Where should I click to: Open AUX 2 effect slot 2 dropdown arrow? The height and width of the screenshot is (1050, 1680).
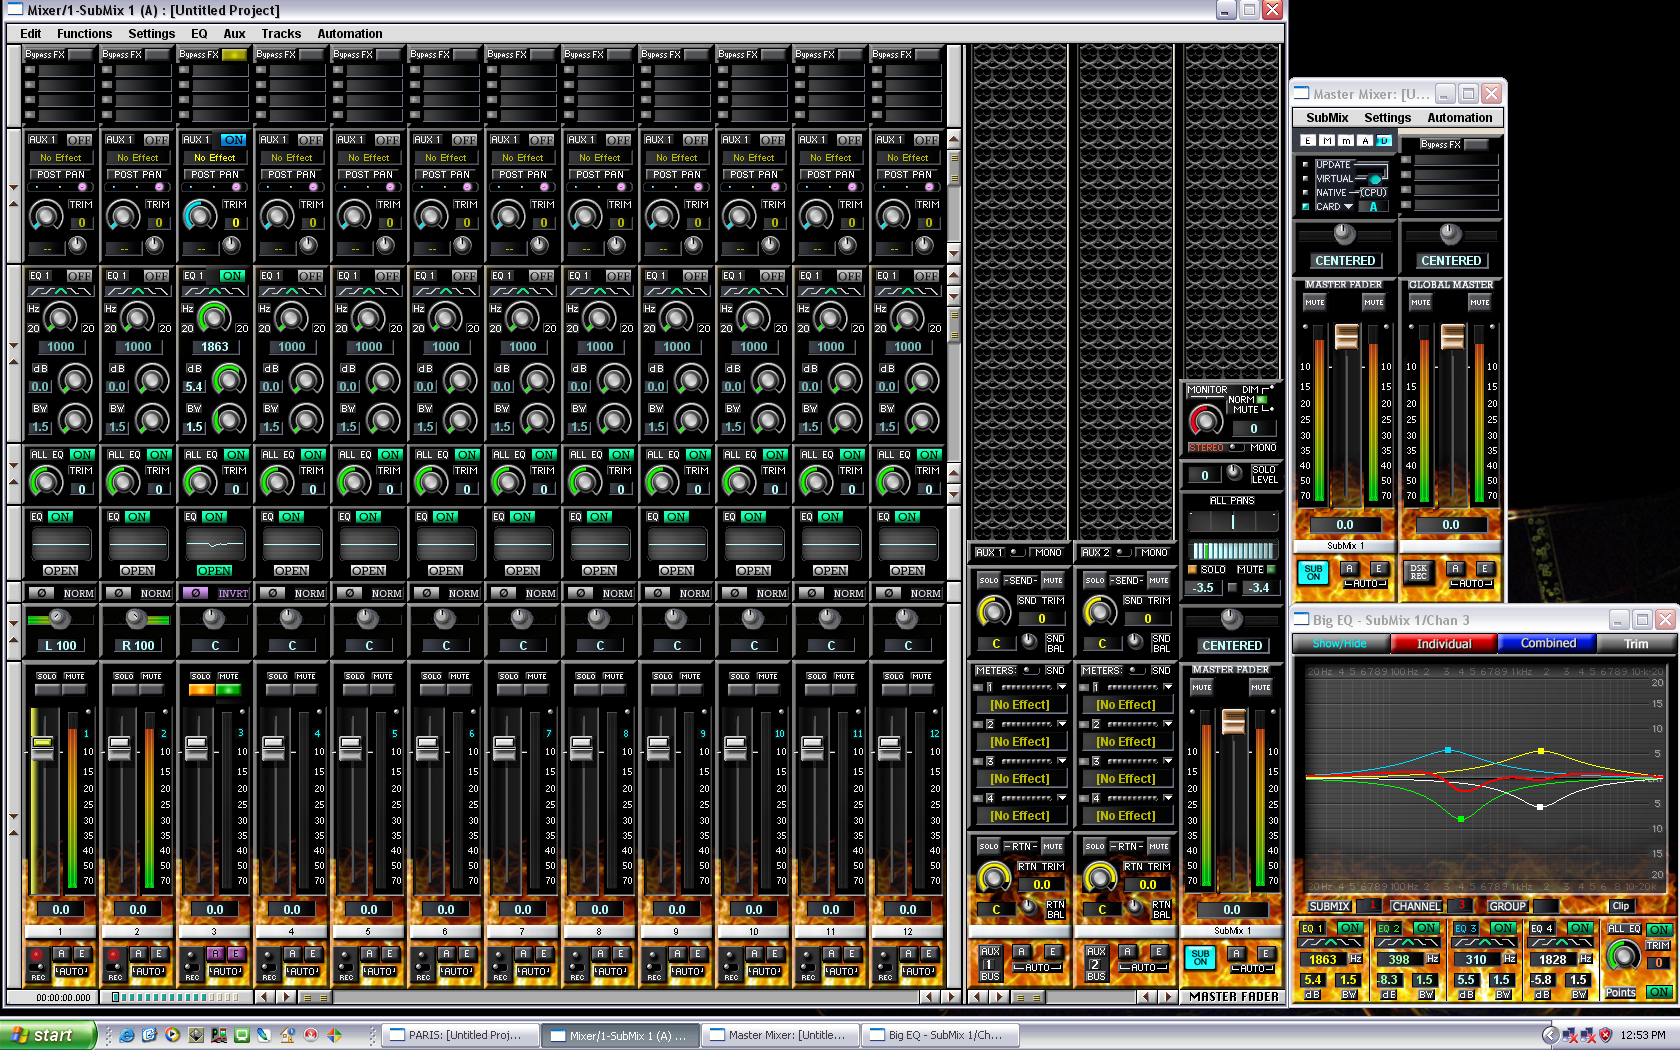[1167, 724]
